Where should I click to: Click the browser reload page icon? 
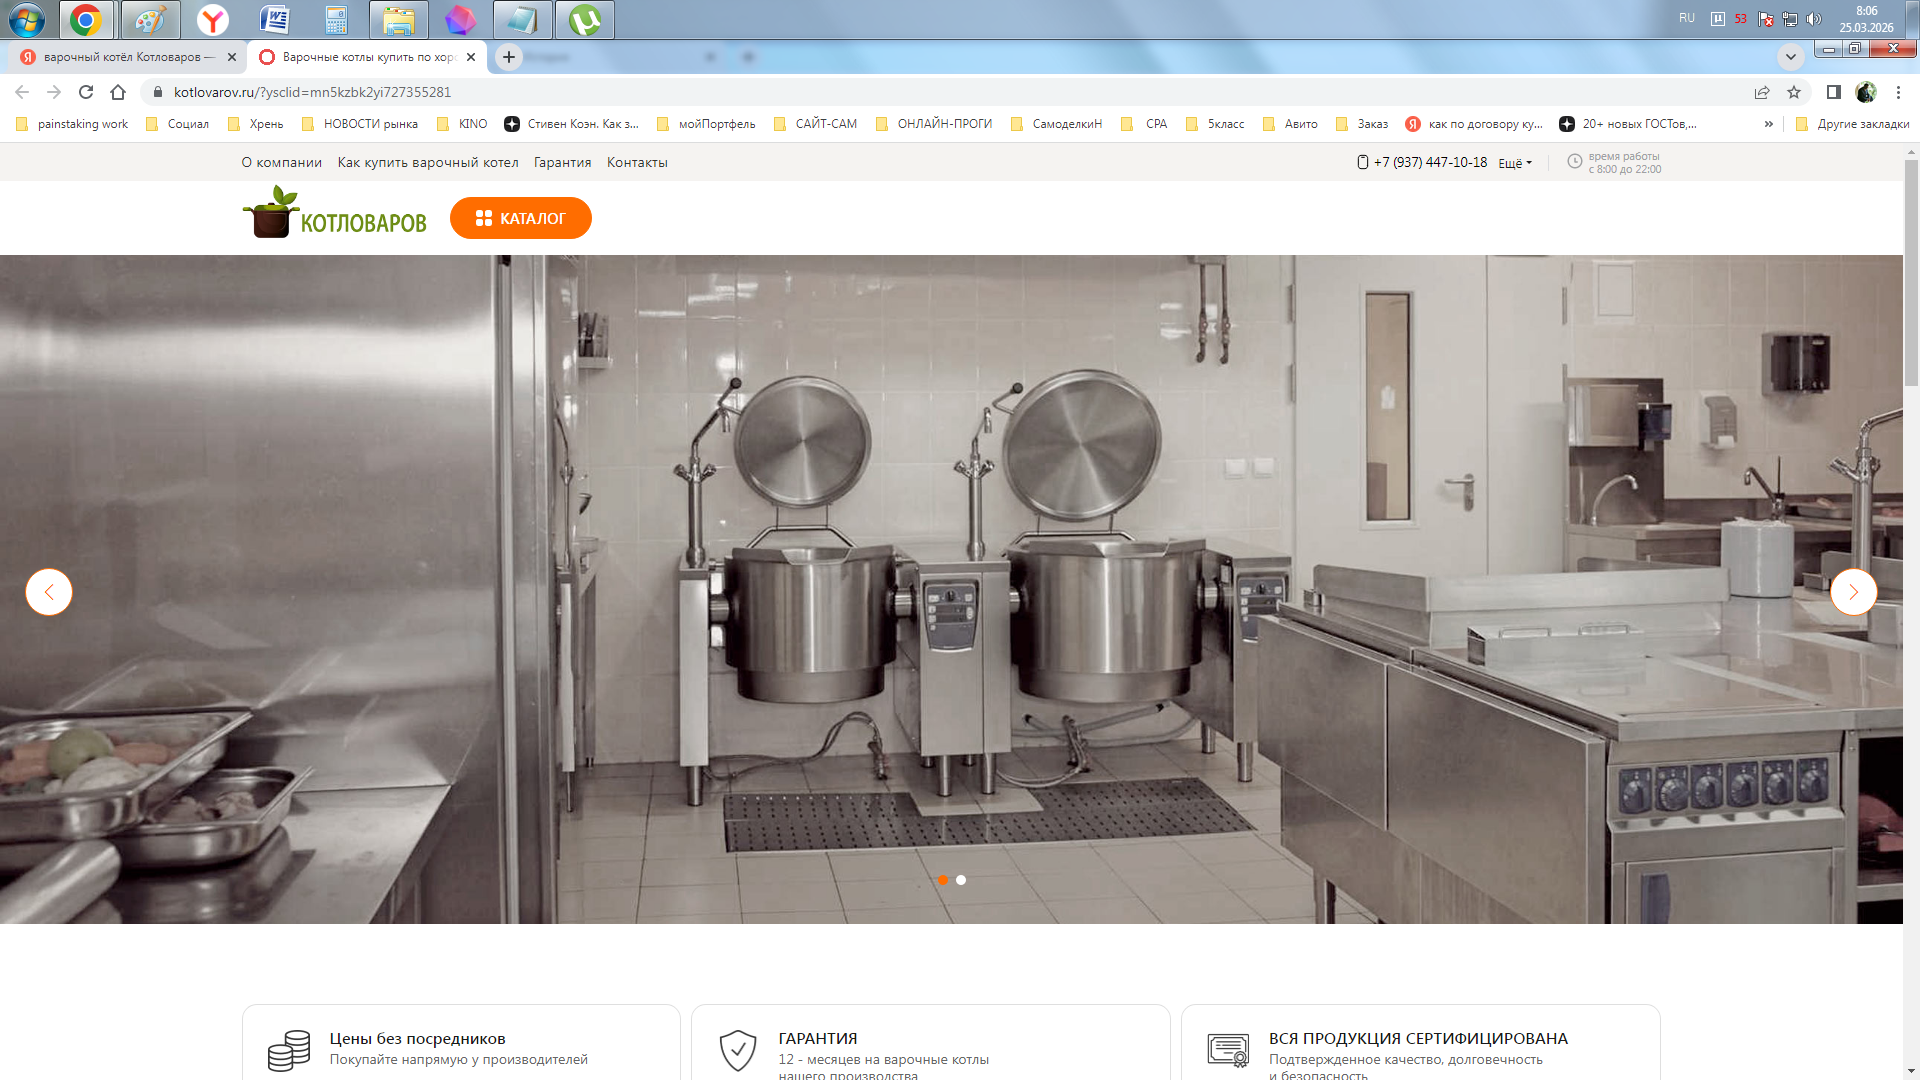point(86,92)
